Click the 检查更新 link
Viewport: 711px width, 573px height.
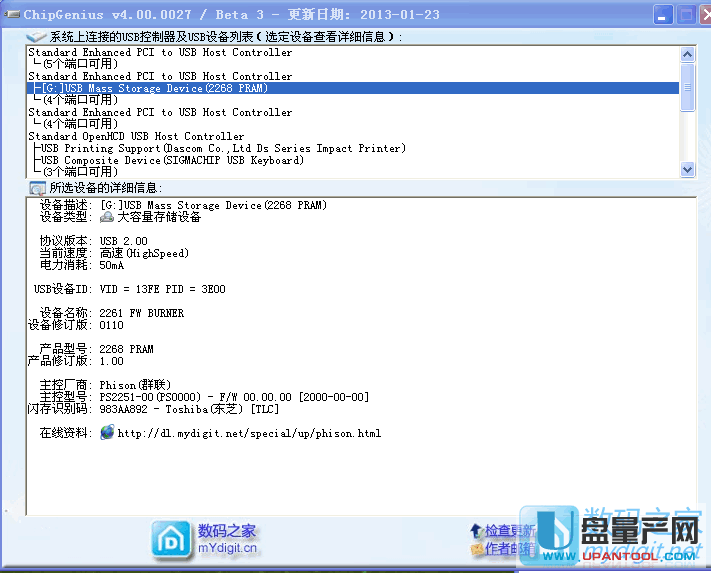click(510, 530)
